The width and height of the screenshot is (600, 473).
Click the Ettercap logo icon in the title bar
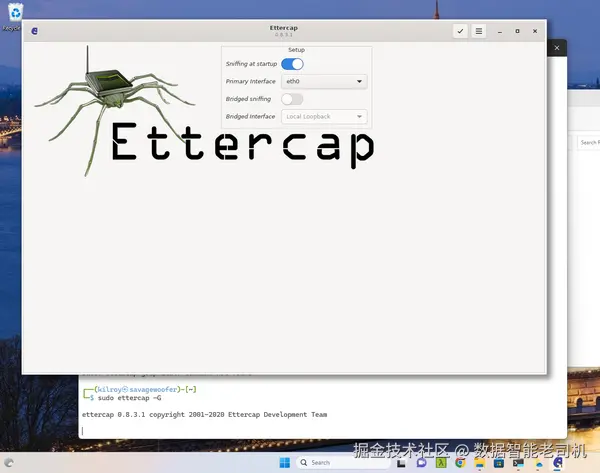point(34,31)
